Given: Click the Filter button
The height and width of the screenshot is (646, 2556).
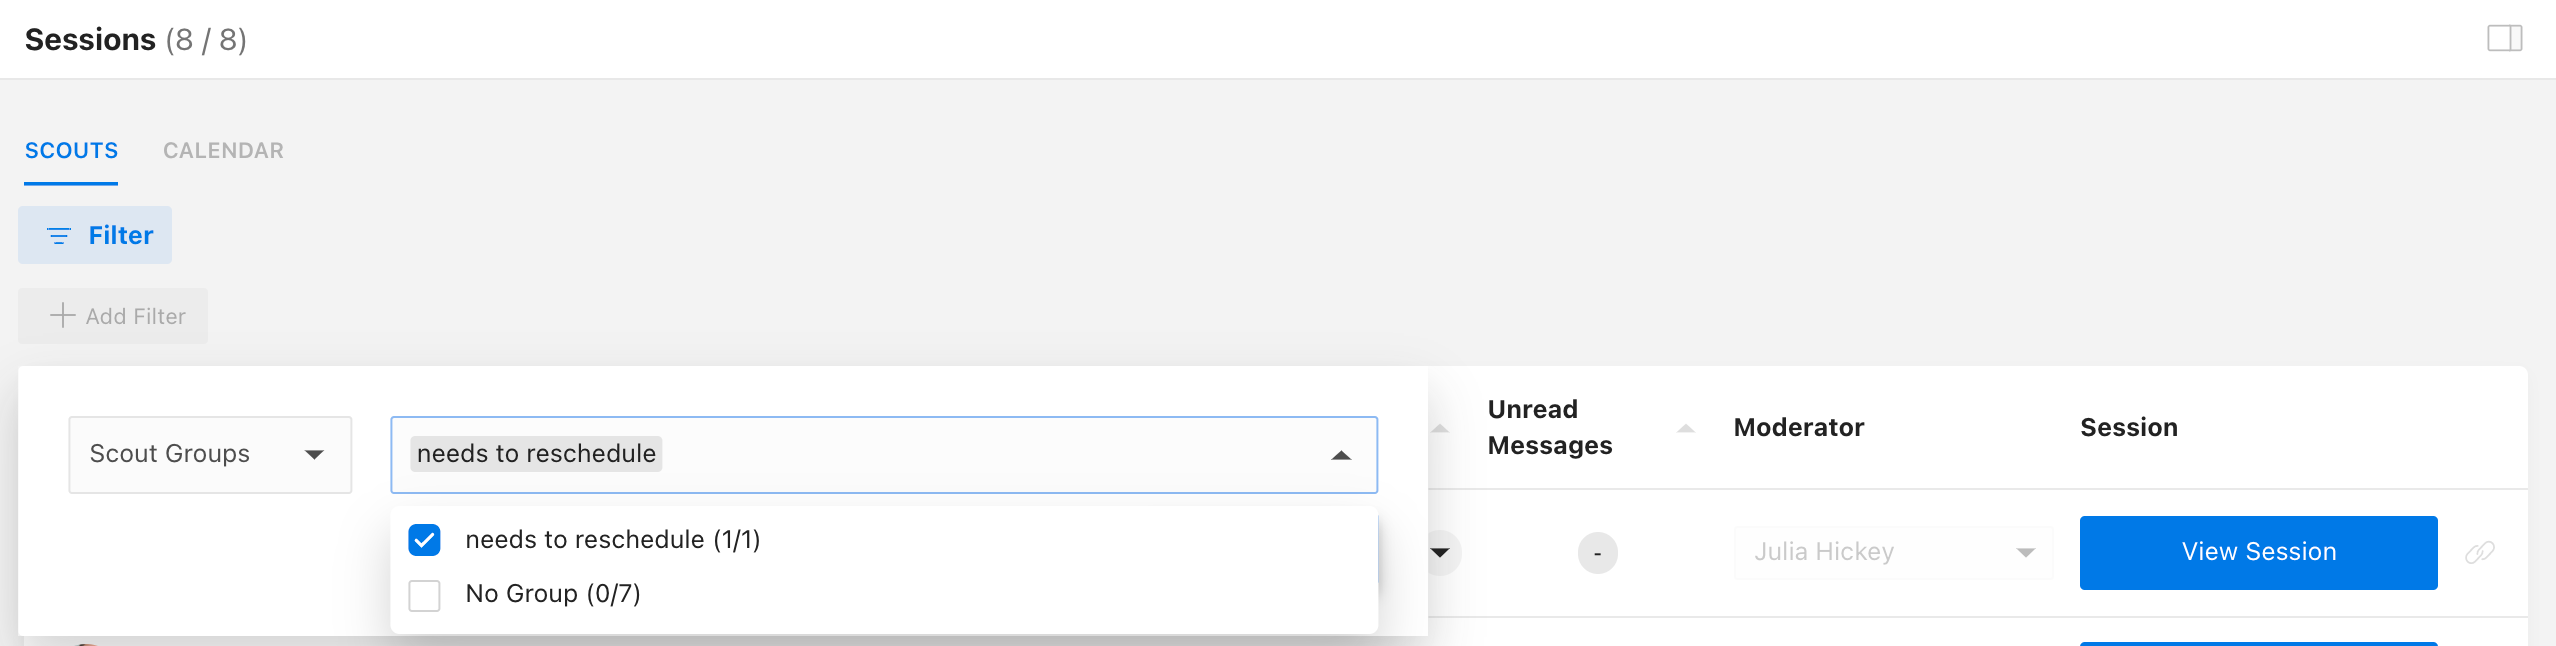Looking at the screenshot, I should (95, 235).
